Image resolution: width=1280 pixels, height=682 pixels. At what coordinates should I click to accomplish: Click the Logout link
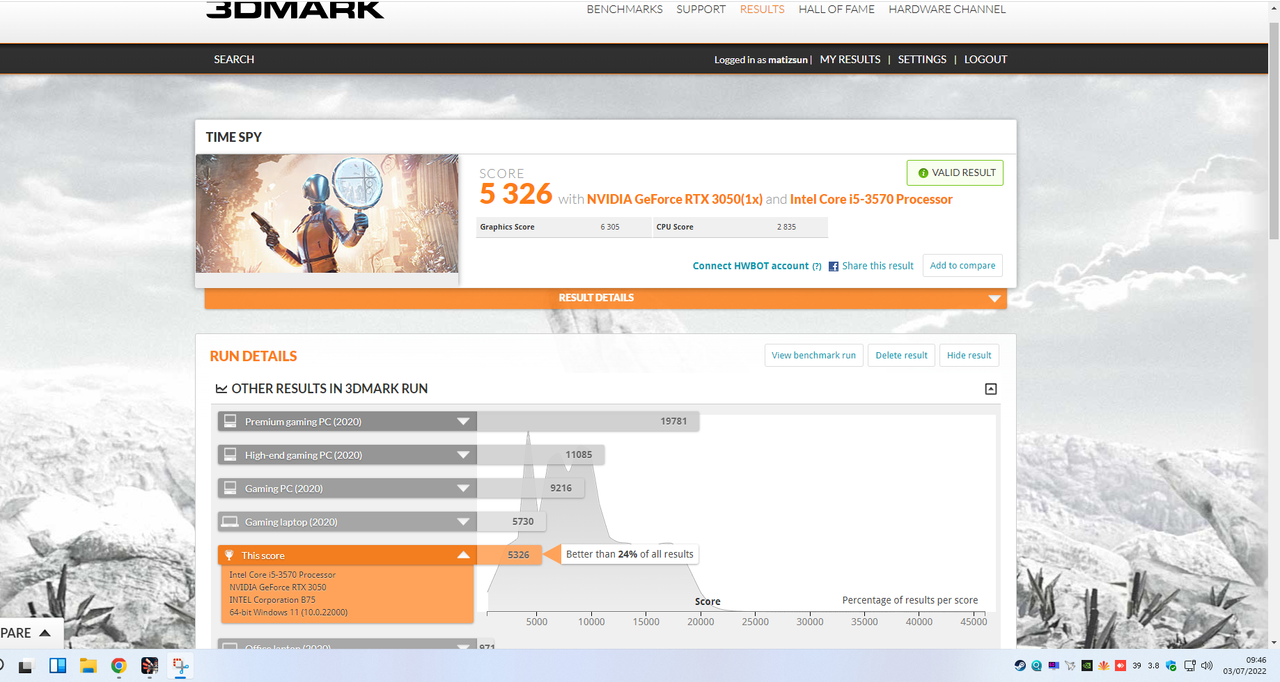click(x=986, y=59)
